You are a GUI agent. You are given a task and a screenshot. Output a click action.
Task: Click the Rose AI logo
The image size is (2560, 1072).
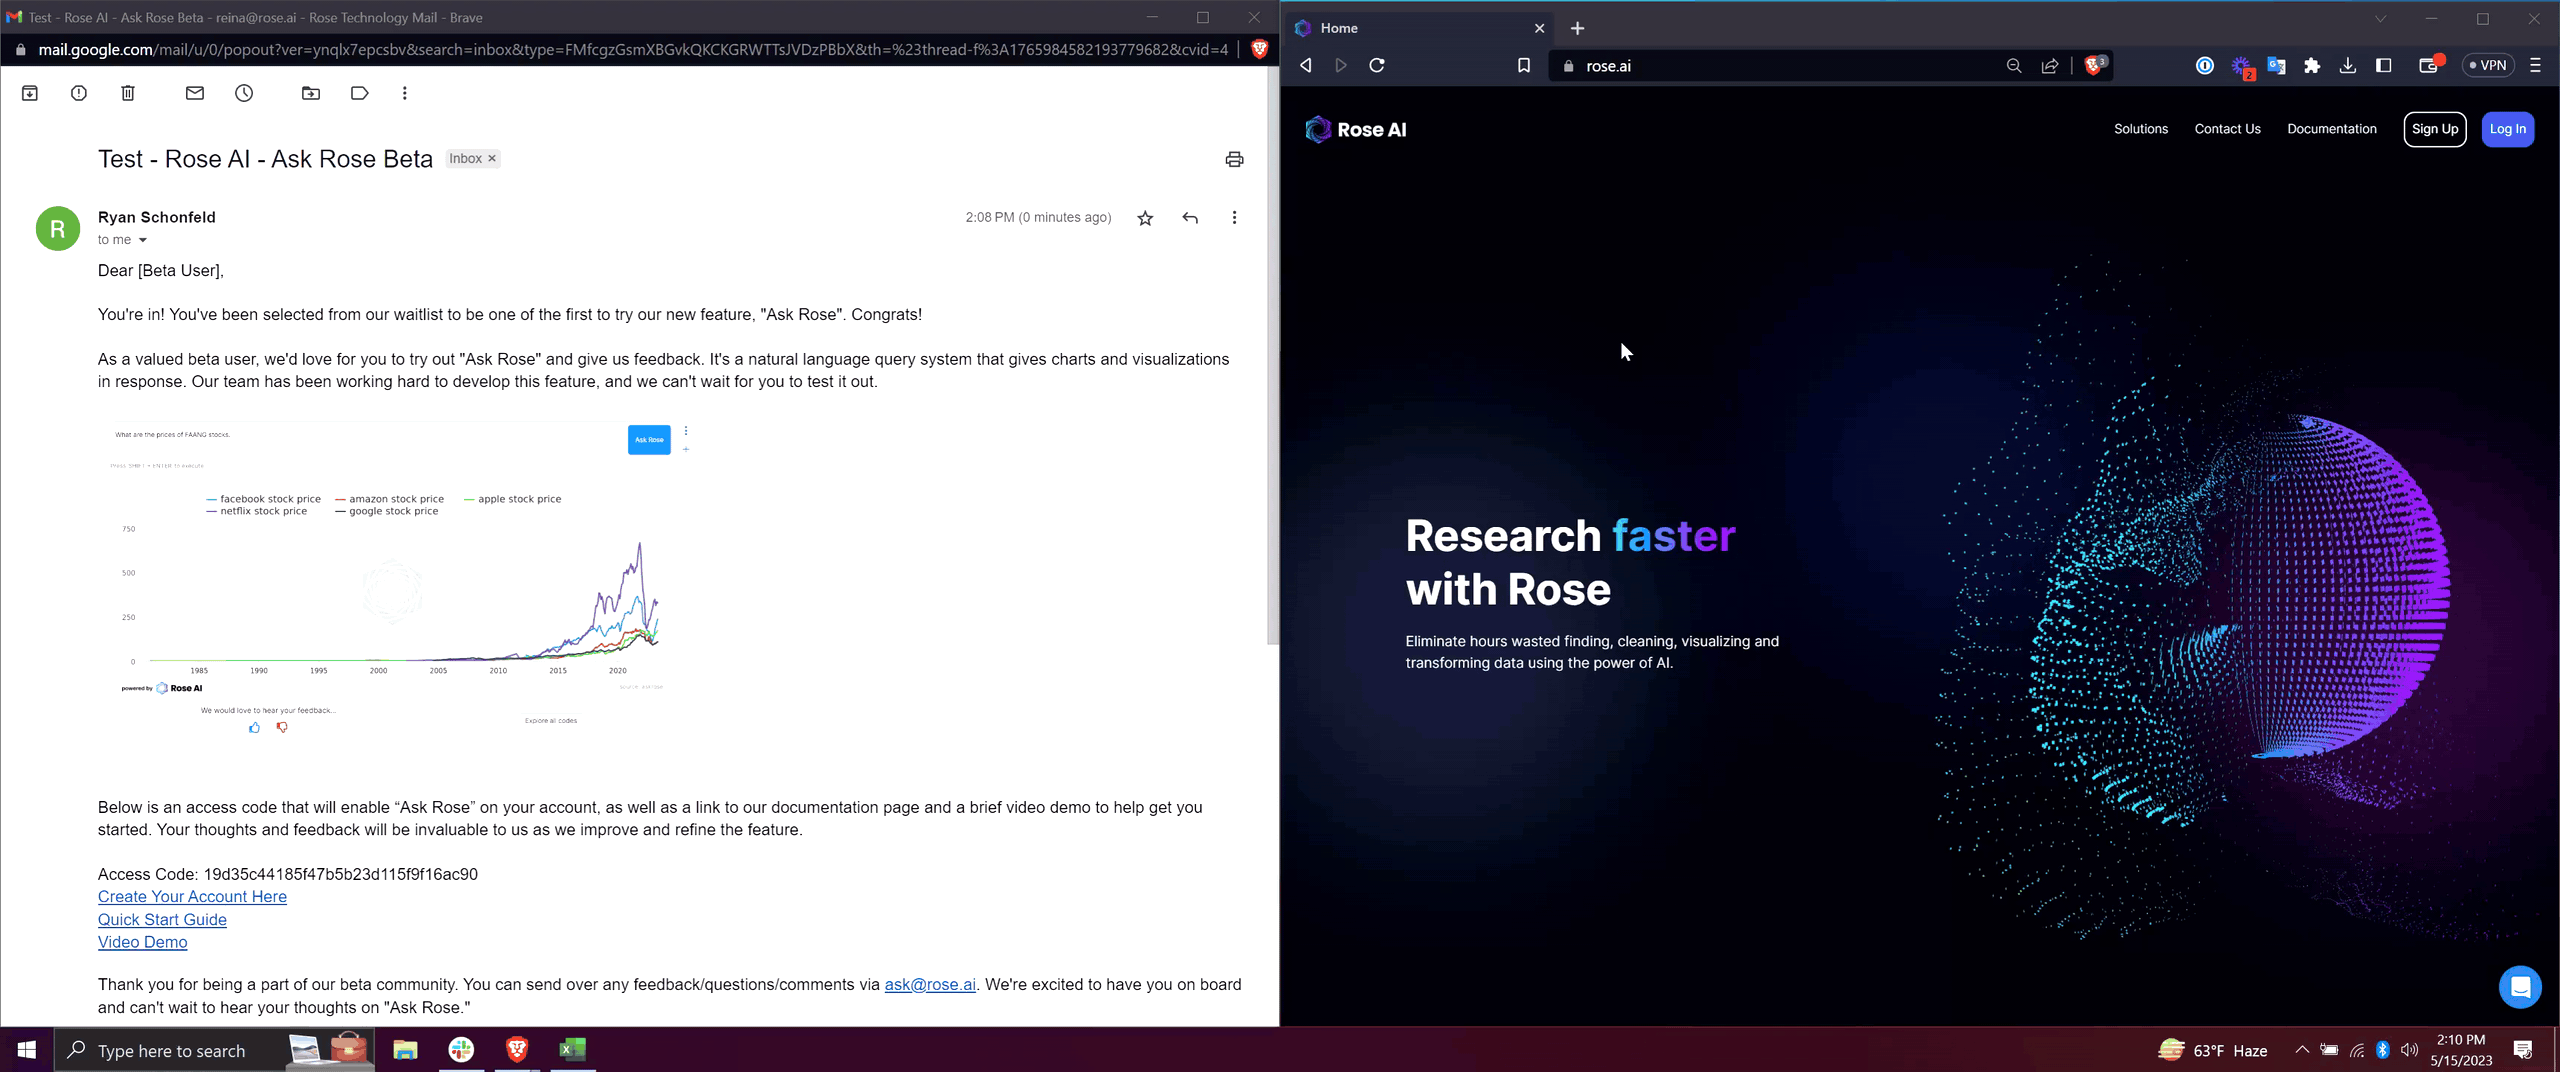[x=1356, y=129]
